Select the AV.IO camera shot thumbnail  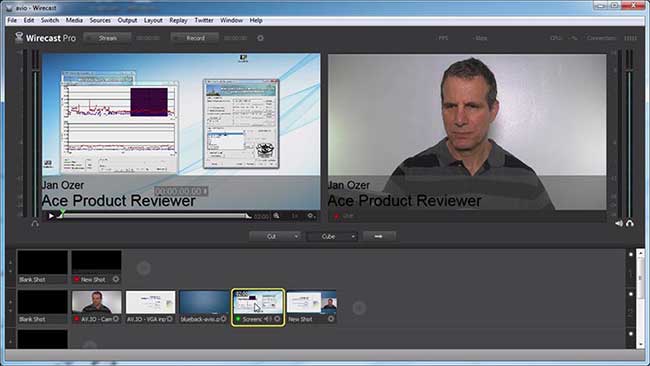coord(96,303)
